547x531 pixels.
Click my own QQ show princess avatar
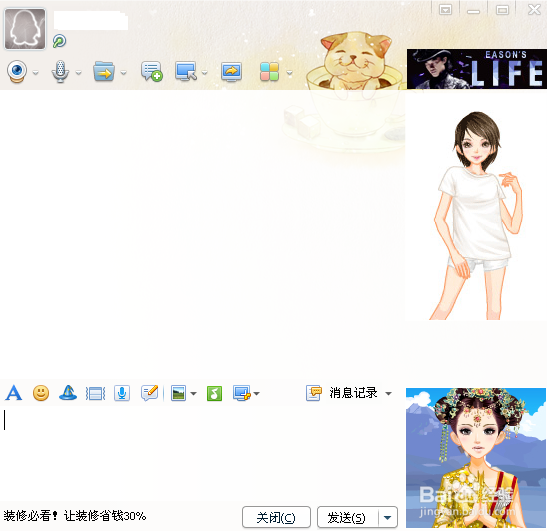(476, 458)
